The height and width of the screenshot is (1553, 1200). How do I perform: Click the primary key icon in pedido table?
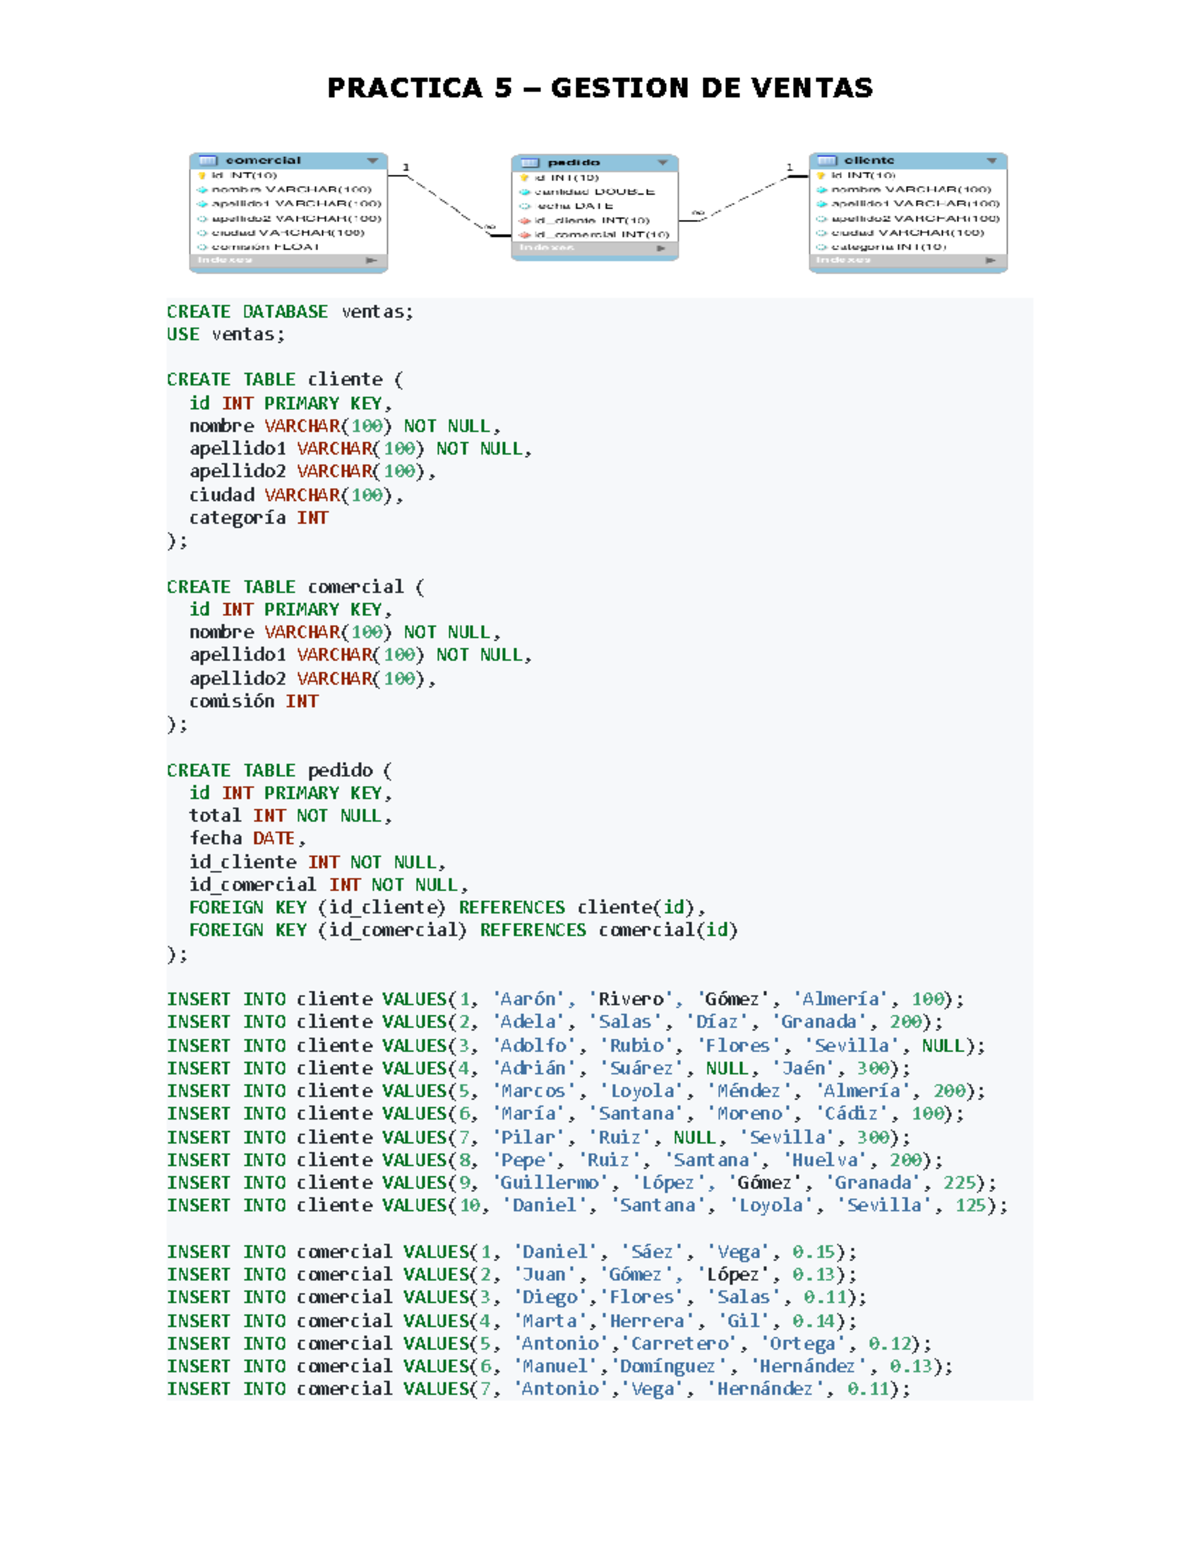(x=524, y=177)
